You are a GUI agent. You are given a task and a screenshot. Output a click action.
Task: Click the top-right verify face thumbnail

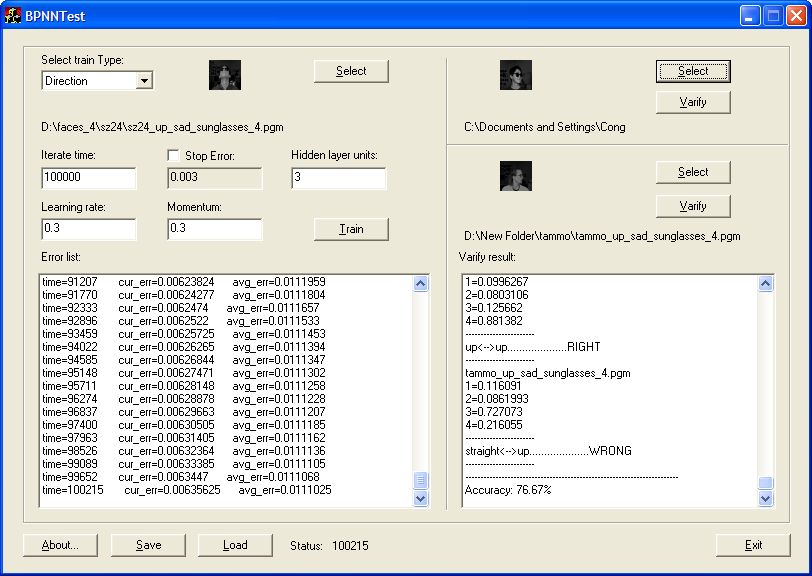[x=516, y=75]
